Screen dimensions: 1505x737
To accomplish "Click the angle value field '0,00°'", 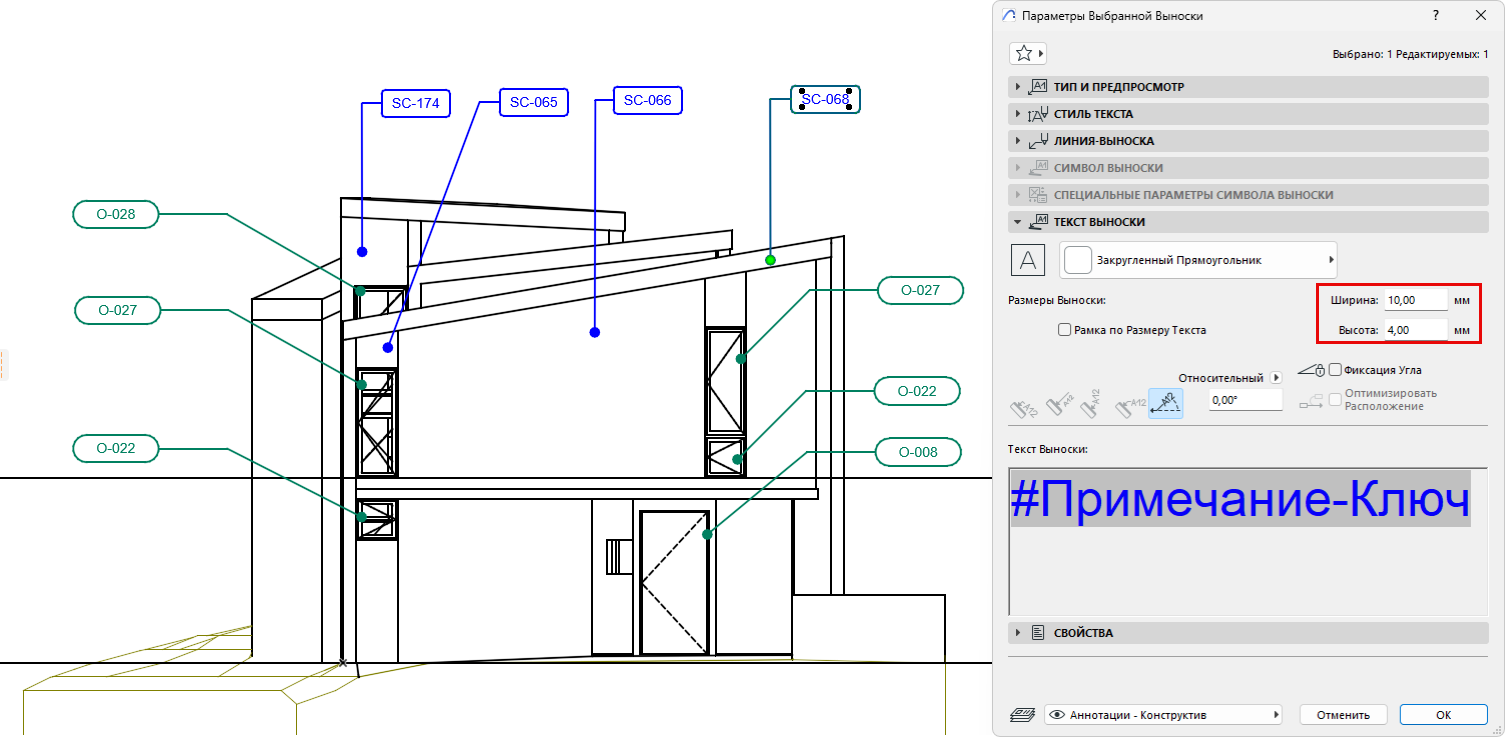I will [1245, 400].
